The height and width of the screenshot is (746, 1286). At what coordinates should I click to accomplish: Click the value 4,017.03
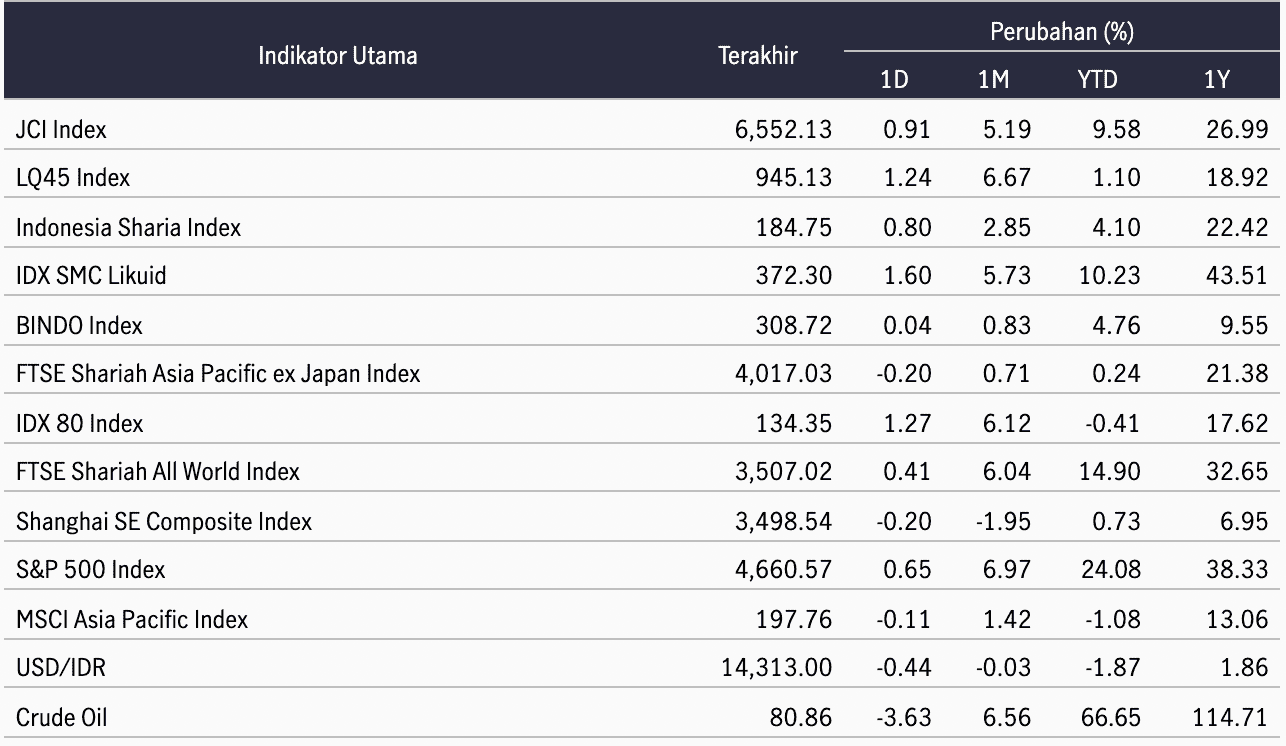[784, 374]
